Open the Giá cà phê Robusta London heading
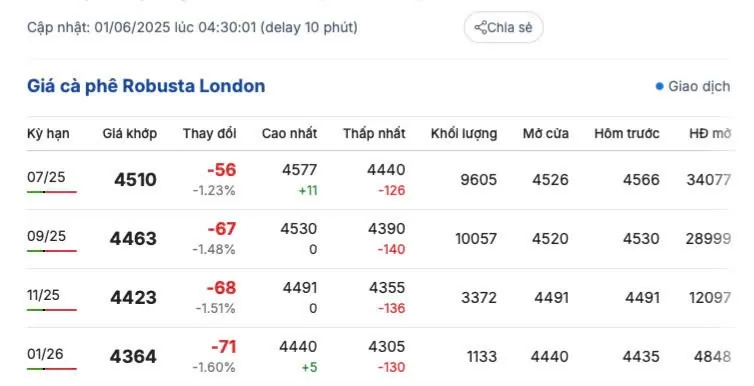This screenshot has width=754, height=386. pyautogui.click(x=146, y=86)
